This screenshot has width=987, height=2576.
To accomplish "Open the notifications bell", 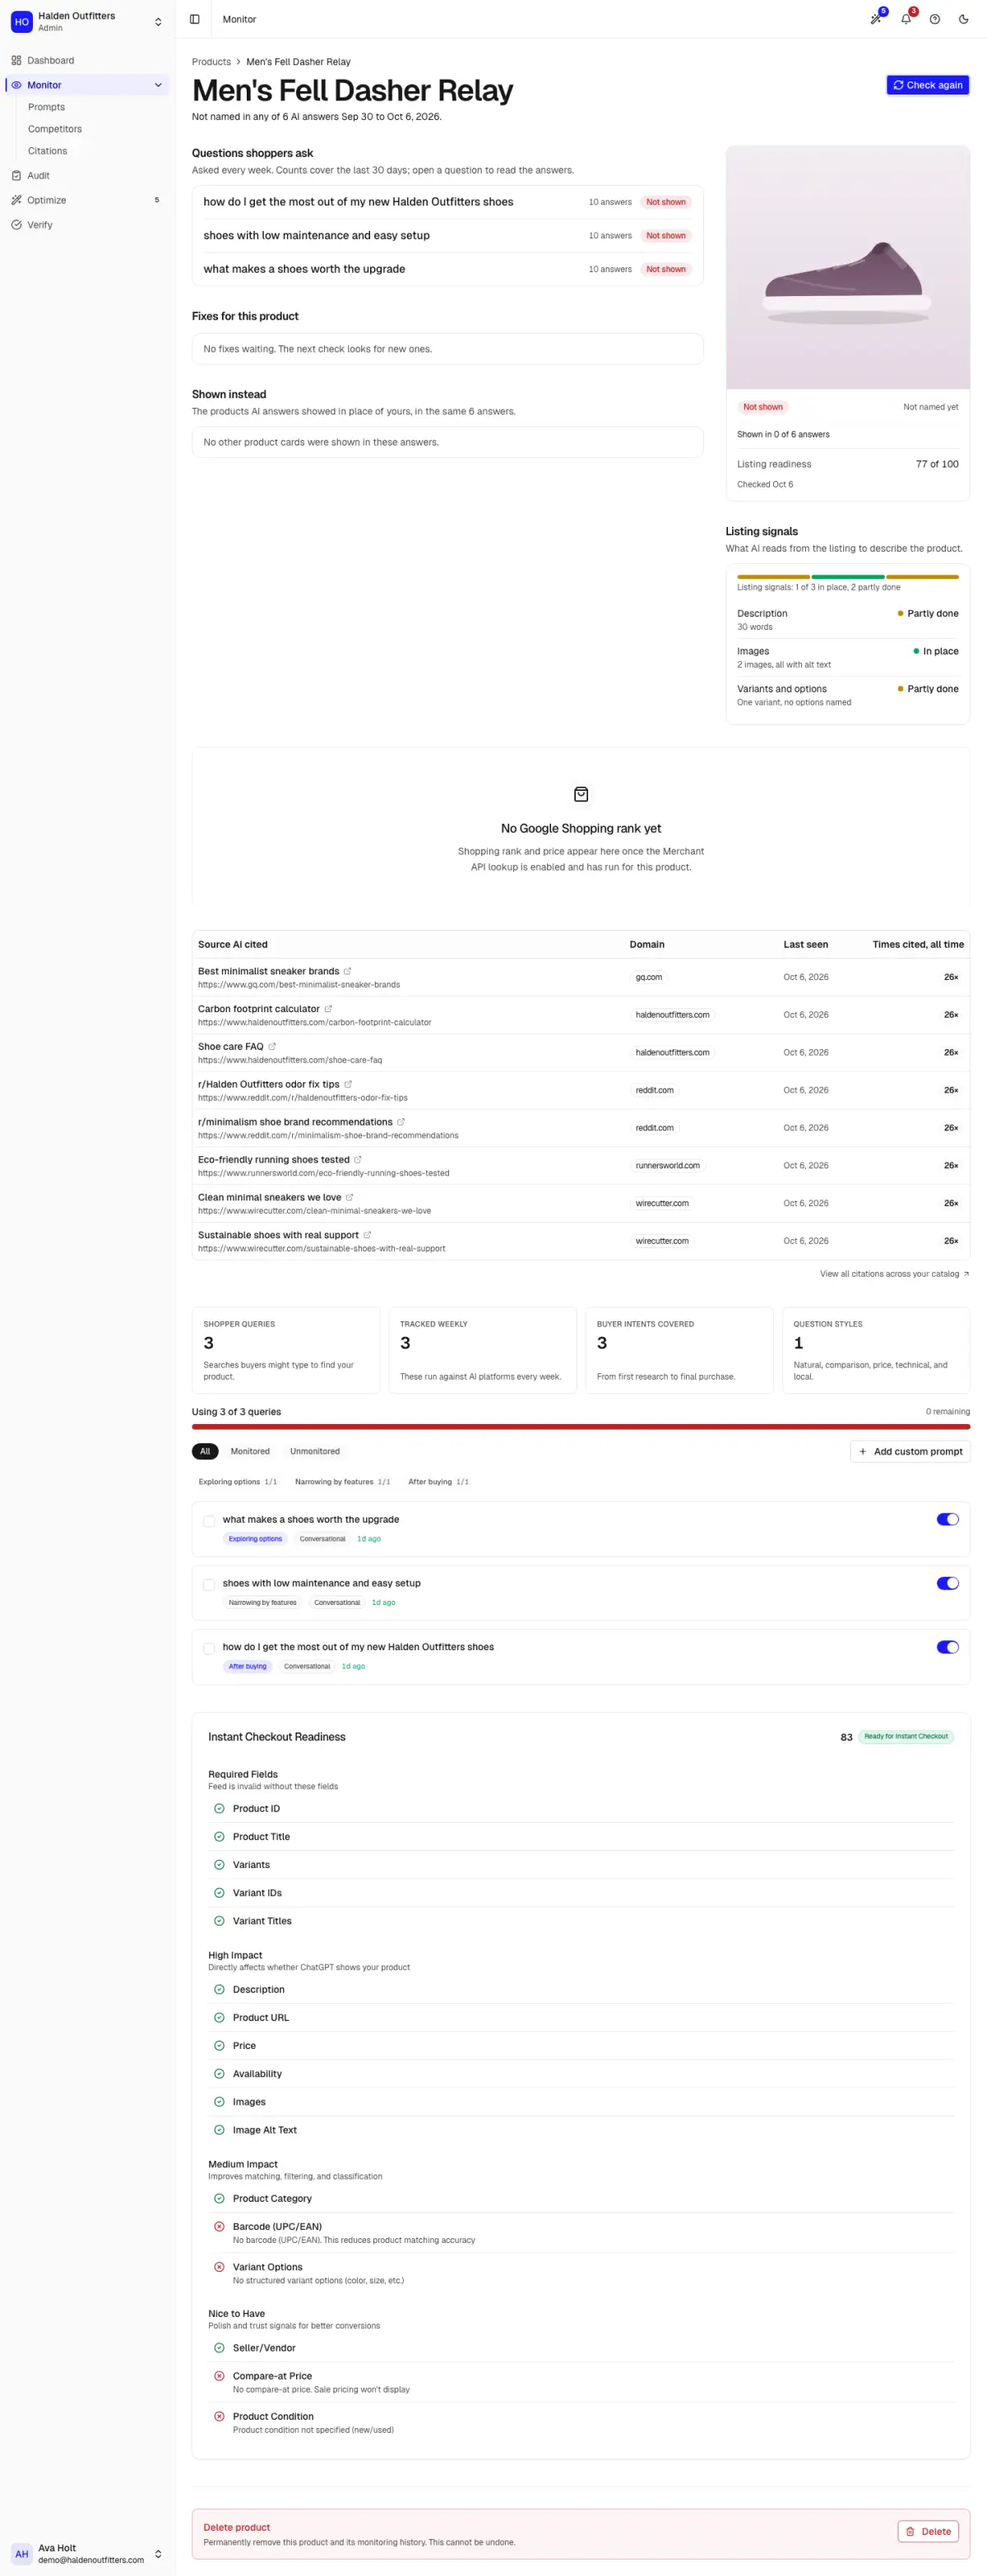I will (905, 19).
